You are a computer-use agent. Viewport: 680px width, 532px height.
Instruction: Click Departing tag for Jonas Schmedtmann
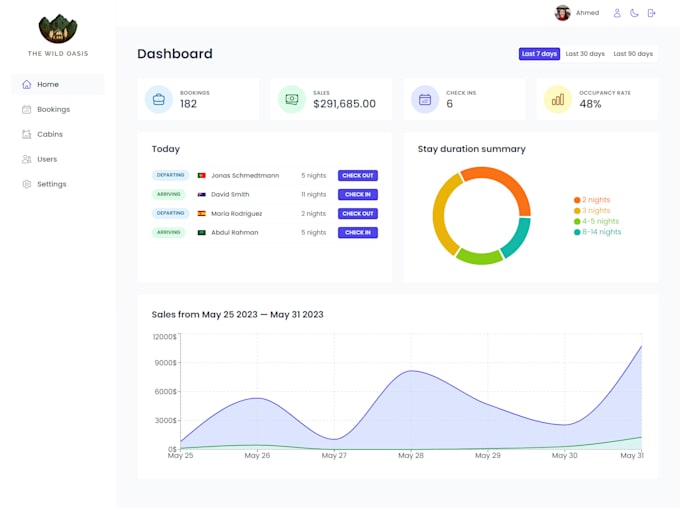tap(170, 175)
